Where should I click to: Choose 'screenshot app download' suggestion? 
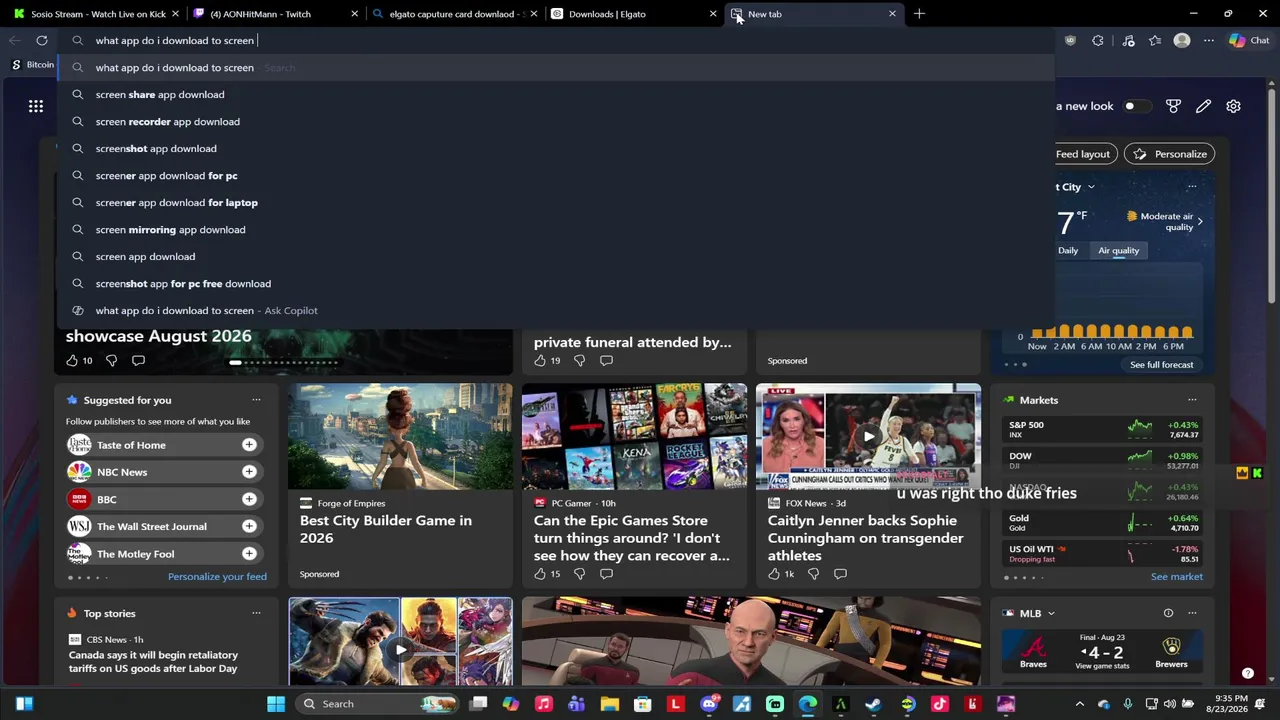click(556, 148)
